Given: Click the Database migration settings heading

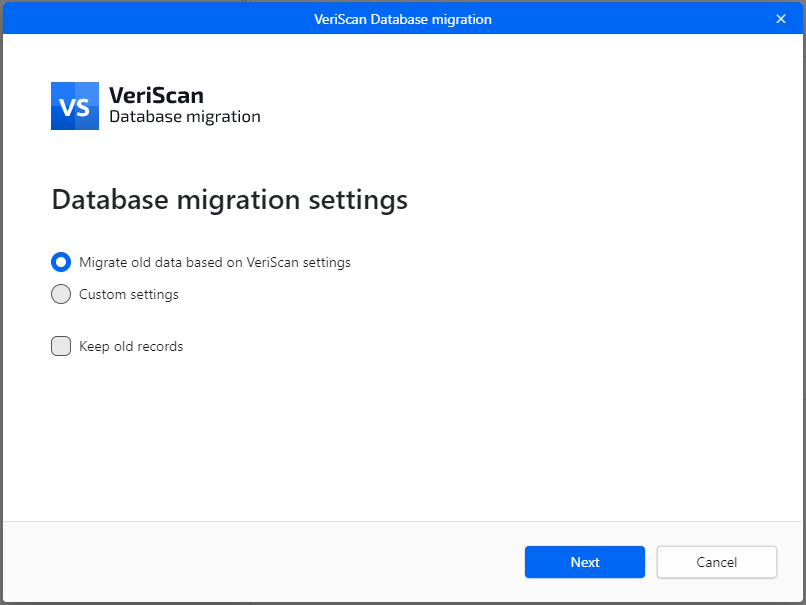Looking at the screenshot, I should tap(230, 199).
